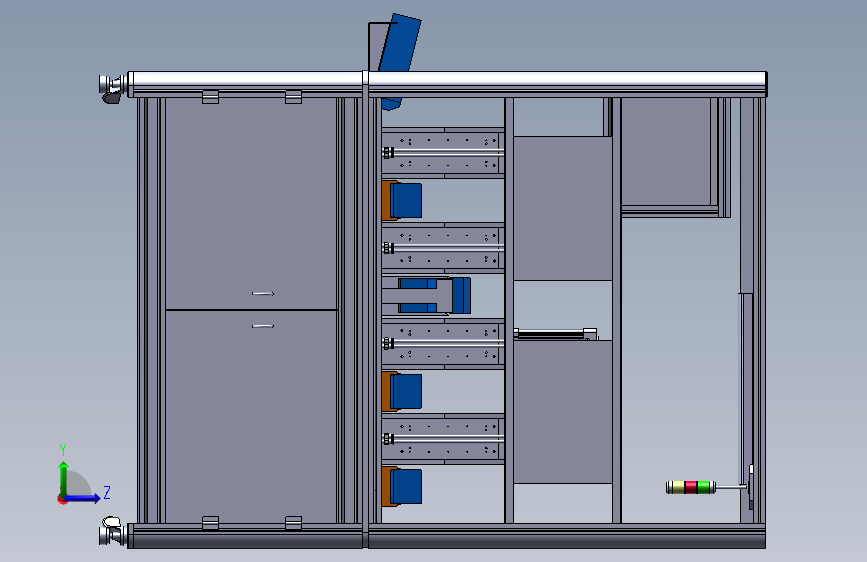The height and width of the screenshot is (562, 867).
Task: Click the red origin point of the triad
Action: [62, 500]
